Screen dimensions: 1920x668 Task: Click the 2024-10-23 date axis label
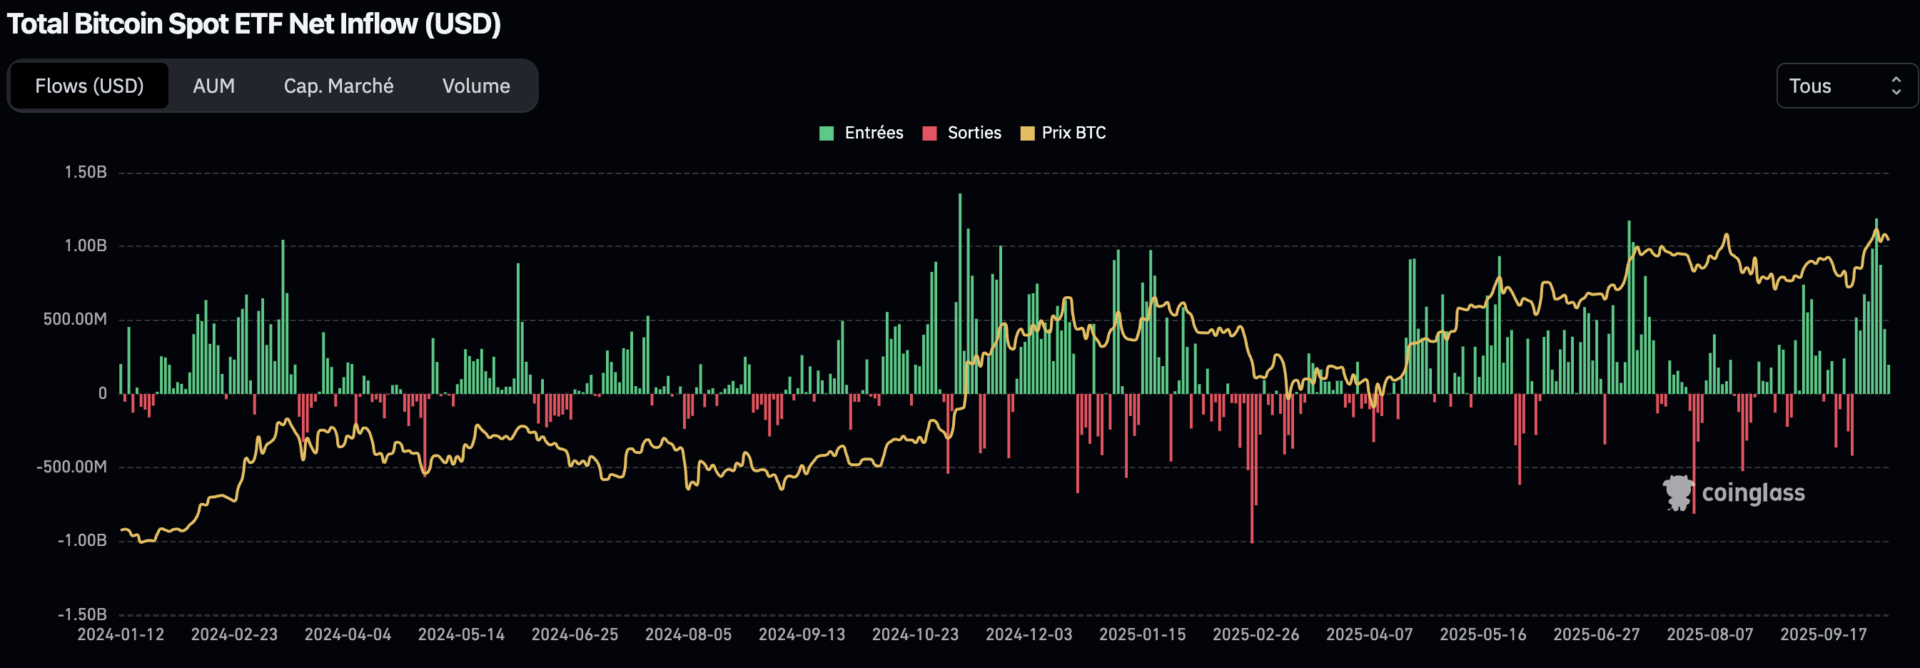915,634
